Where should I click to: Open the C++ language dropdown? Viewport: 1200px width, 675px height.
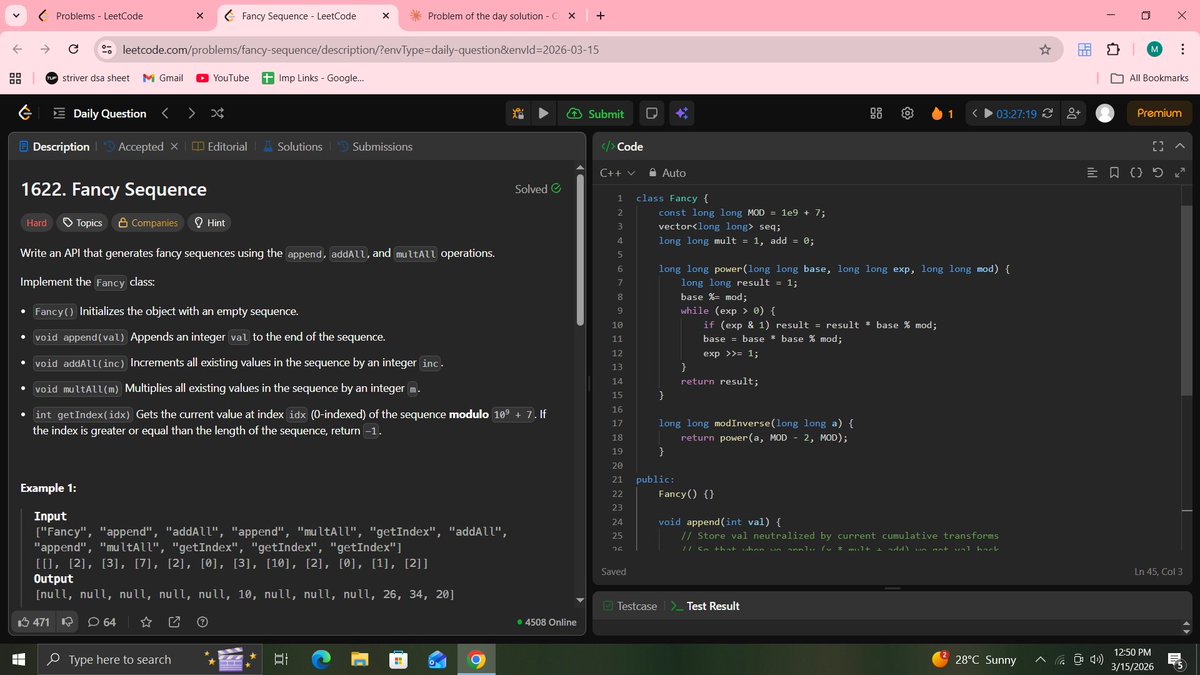point(617,173)
